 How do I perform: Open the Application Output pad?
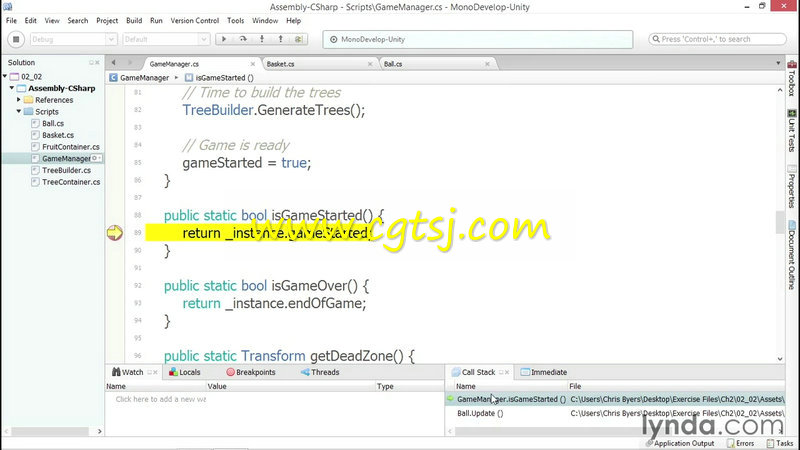pos(679,443)
